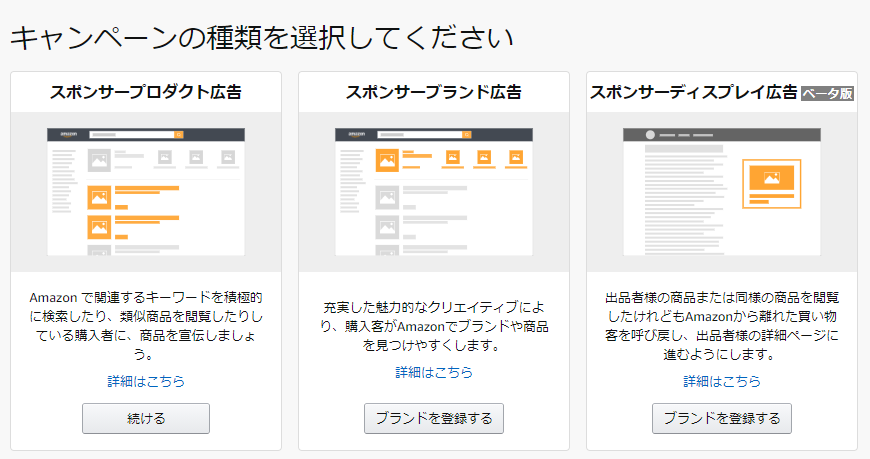Click ブランドを登録する under スポンサーブランド広告

[x=434, y=418]
